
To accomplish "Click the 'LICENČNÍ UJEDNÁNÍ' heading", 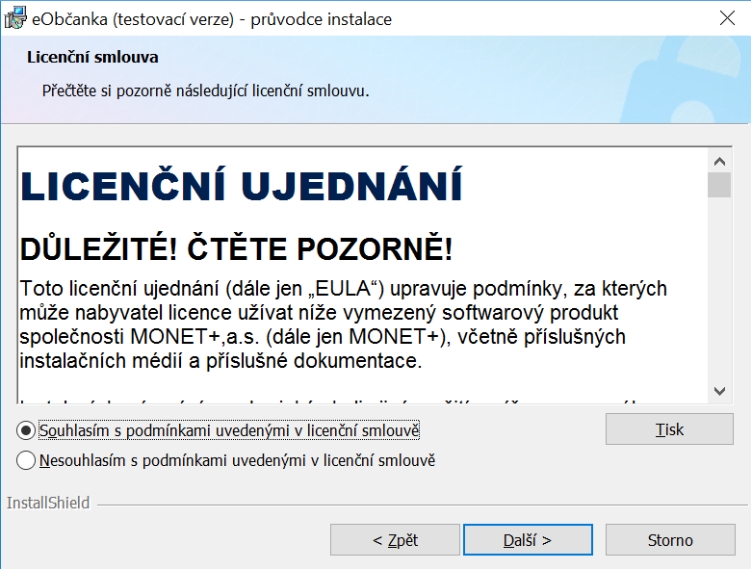I will point(241,184).
